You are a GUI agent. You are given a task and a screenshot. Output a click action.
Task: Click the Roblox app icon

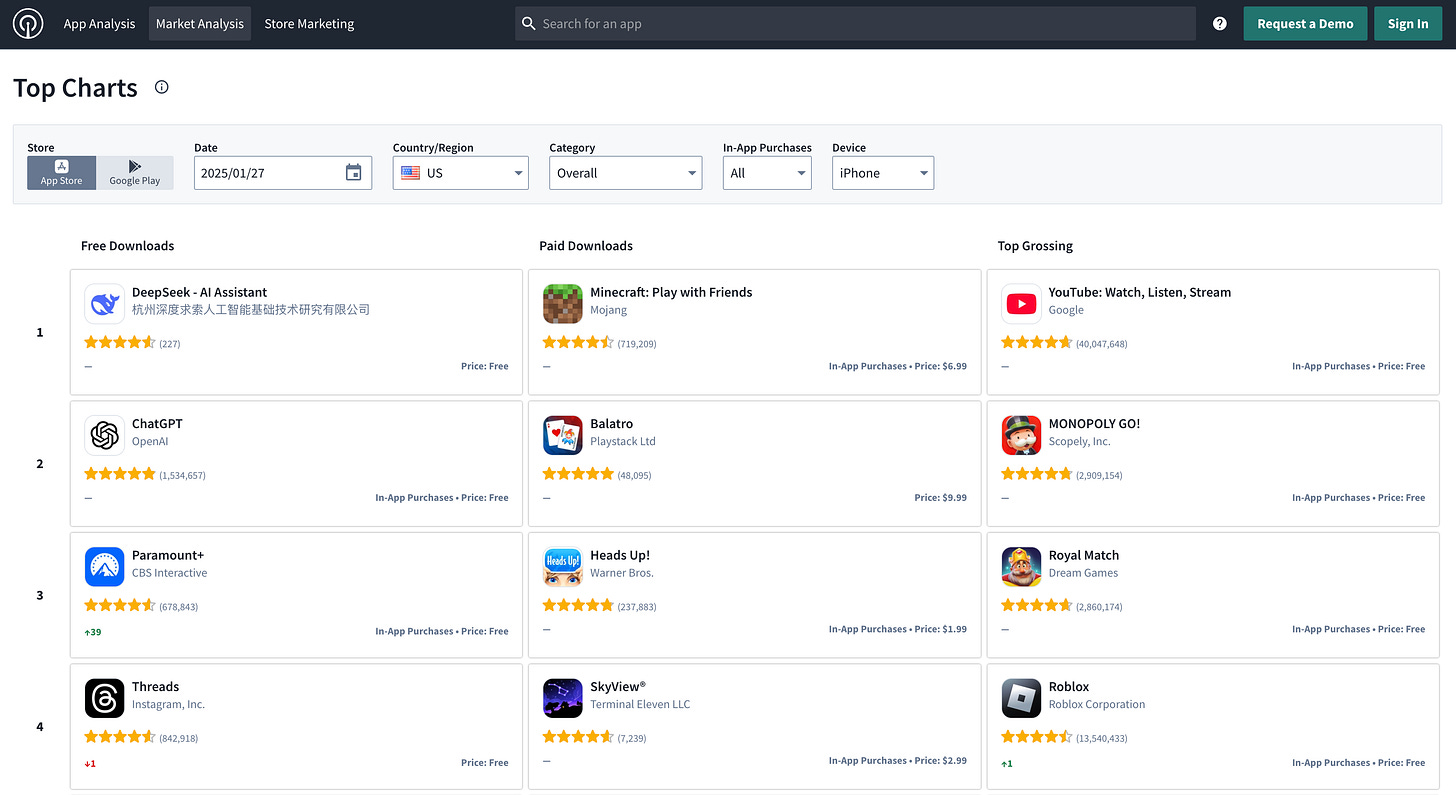(x=1021, y=699)
